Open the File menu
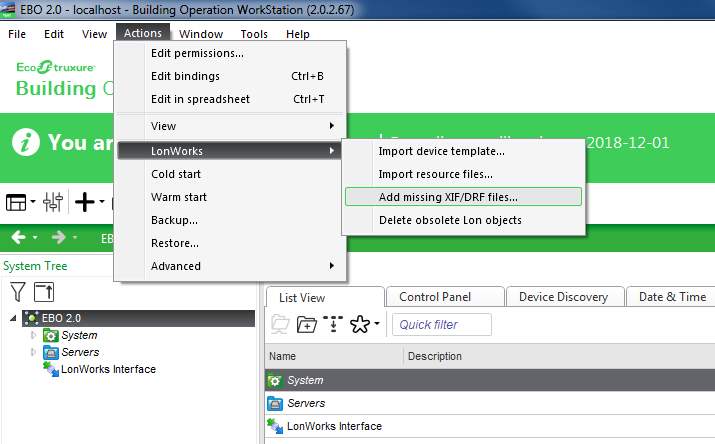 coord(17,34)
